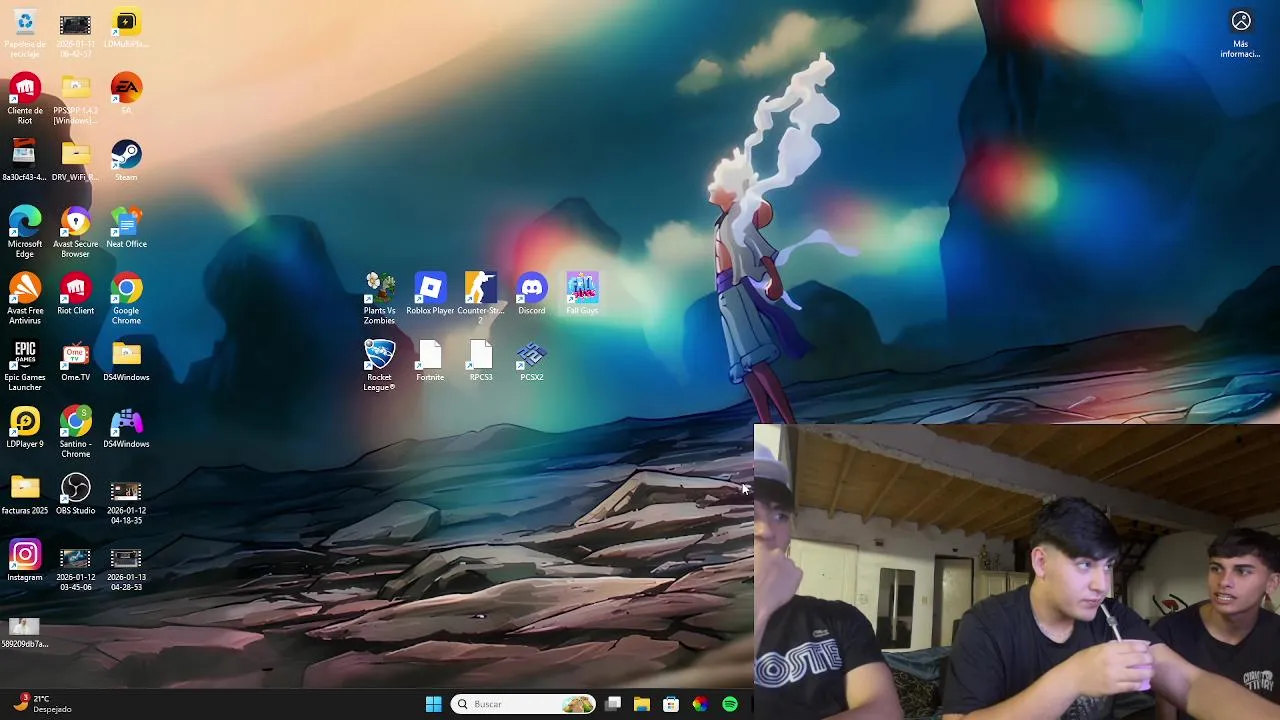Open File Explorer from the taskbar
This screenshot has height=720, width=1280.
[x=642, y=704]
